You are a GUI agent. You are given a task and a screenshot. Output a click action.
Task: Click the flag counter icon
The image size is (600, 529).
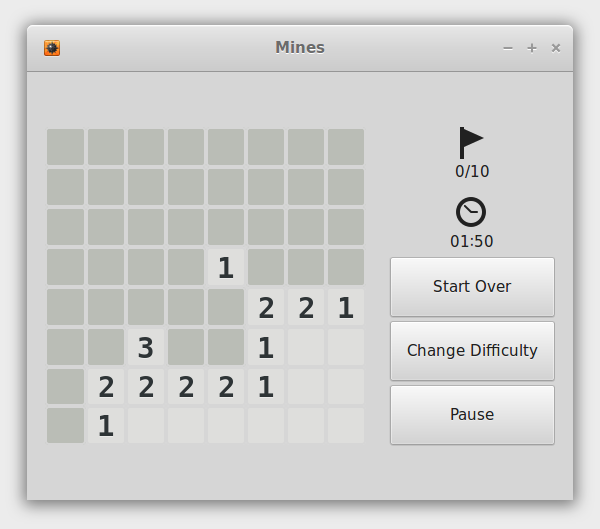470,142
